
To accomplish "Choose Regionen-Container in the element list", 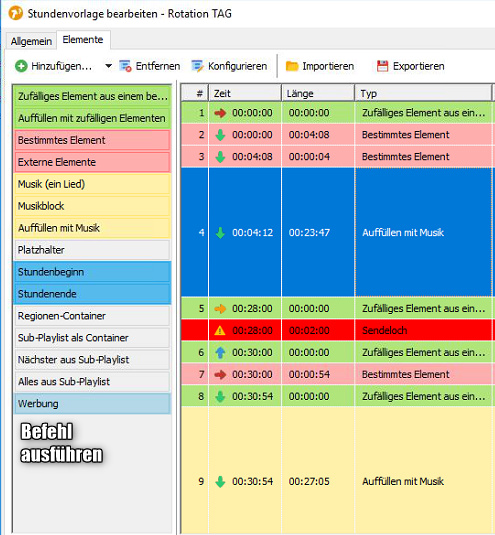I will [x=92, y=316].
